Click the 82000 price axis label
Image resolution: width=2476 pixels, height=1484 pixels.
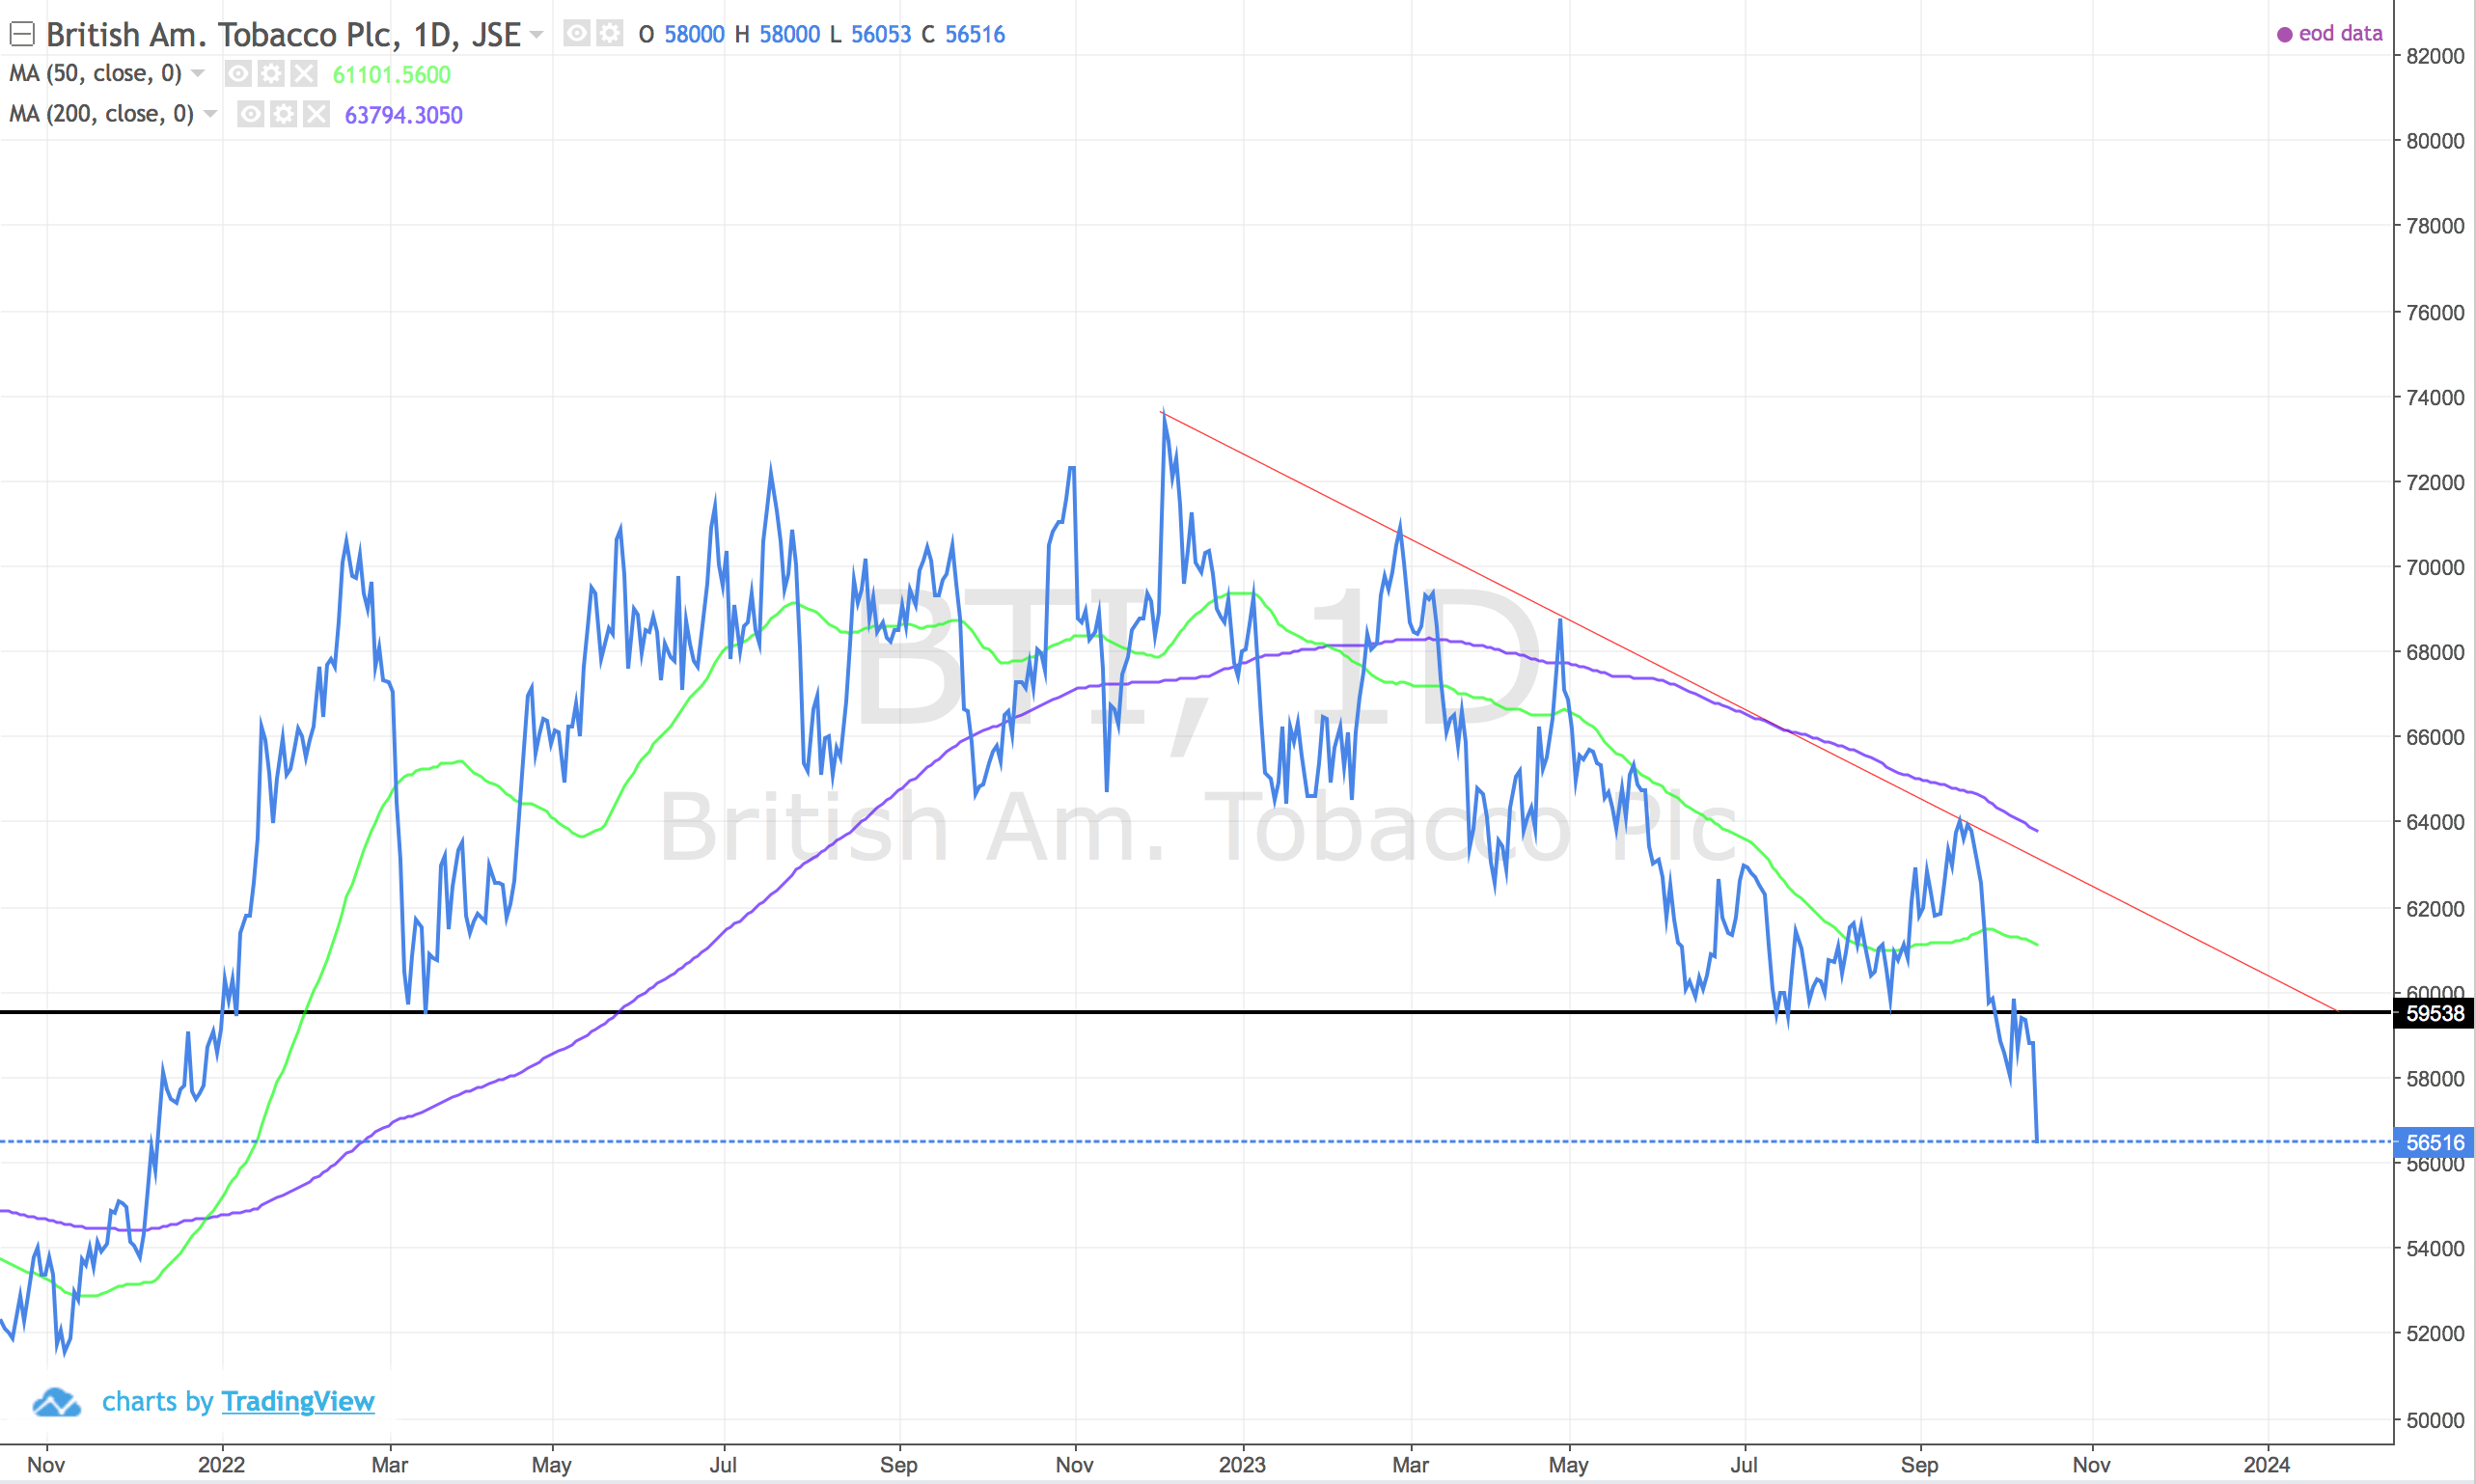pyautogui.click(x=2434, y=56)
